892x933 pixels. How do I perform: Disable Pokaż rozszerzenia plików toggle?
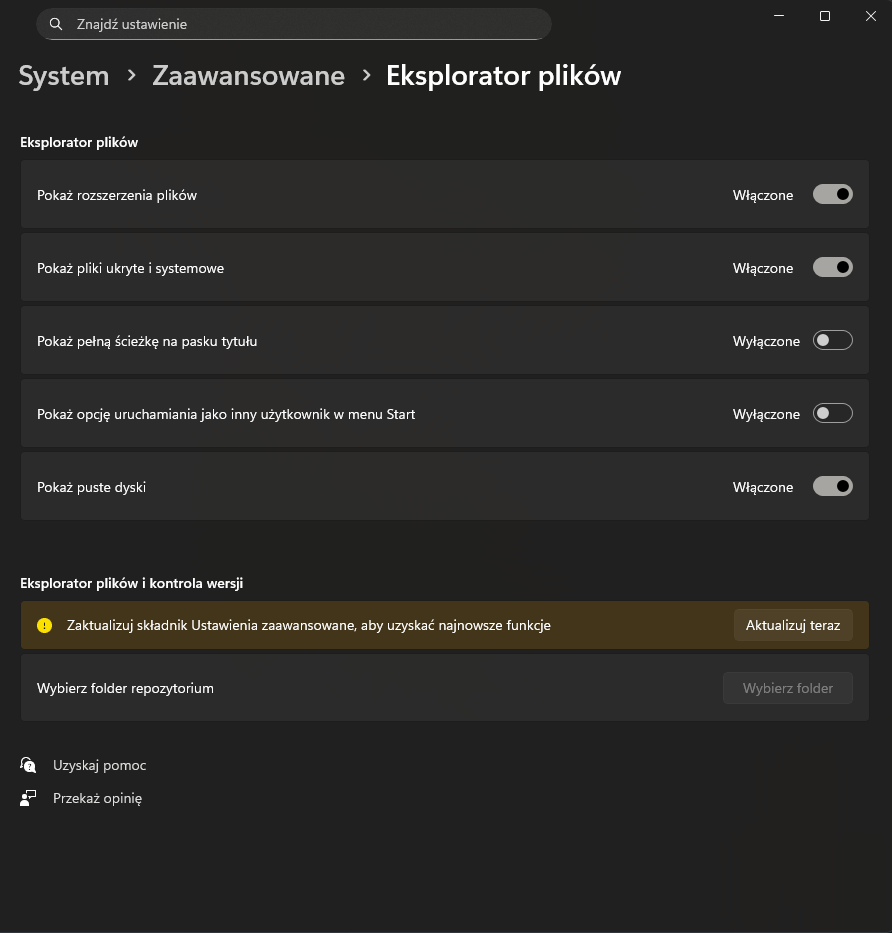tap(832, 195)
